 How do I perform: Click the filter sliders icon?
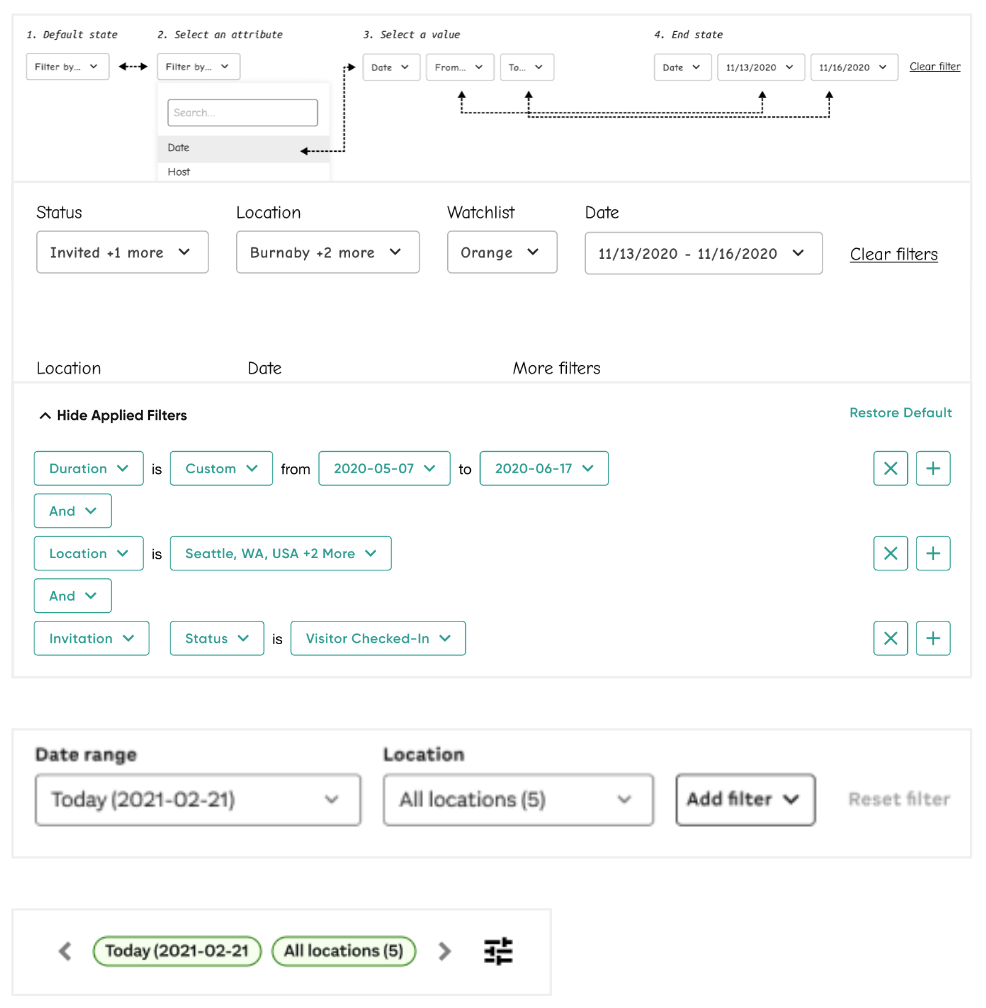[498, 951]
